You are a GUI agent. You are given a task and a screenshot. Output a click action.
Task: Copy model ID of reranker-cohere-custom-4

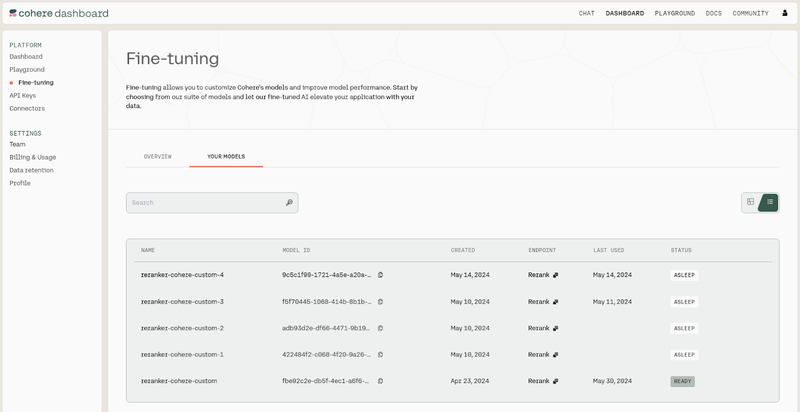380,275
